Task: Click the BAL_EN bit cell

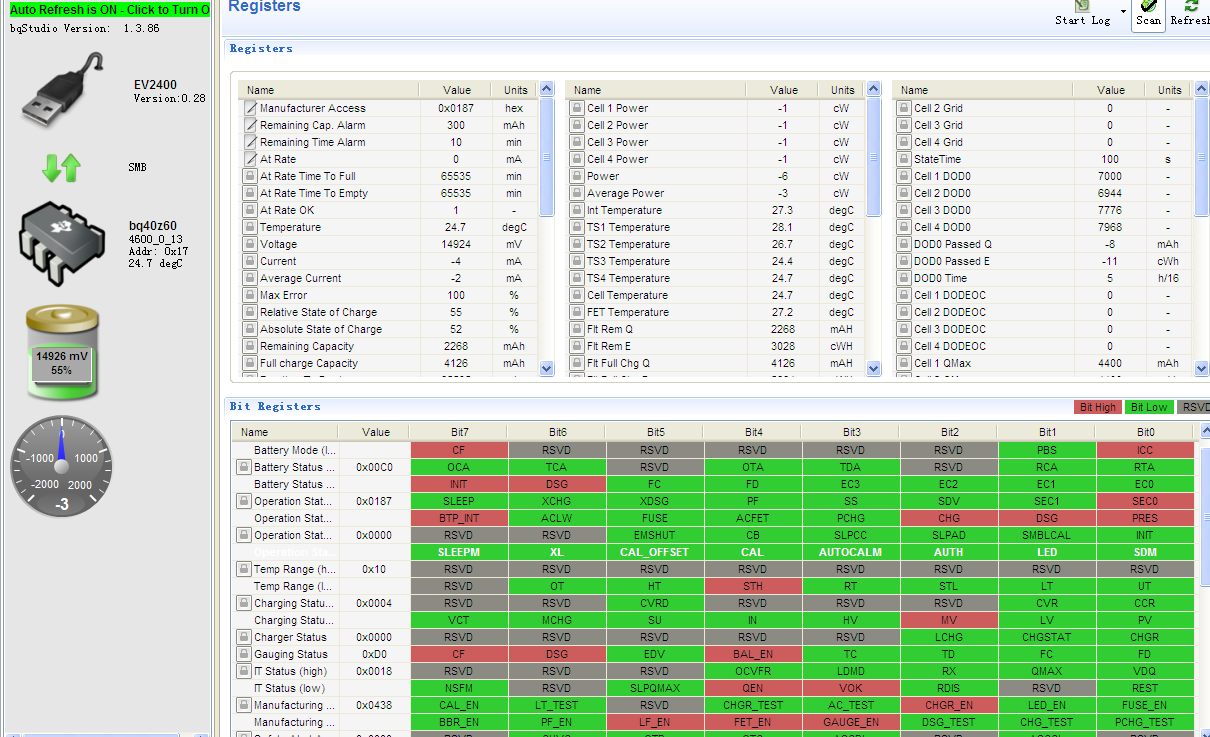Action: pos(753,654)
